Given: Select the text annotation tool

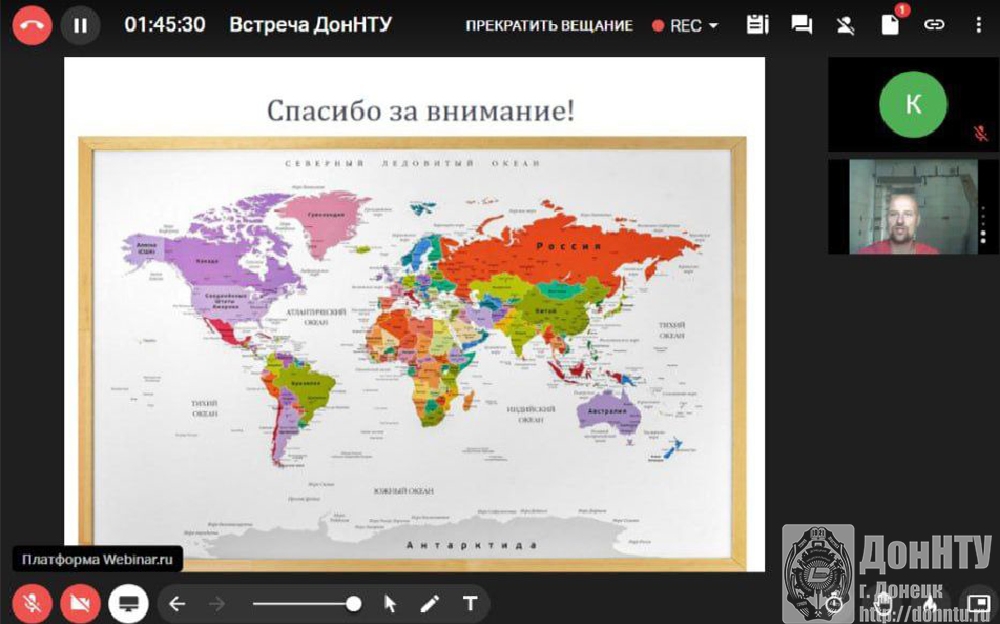Looking at the screenshot, I should [x=469, y=603].
